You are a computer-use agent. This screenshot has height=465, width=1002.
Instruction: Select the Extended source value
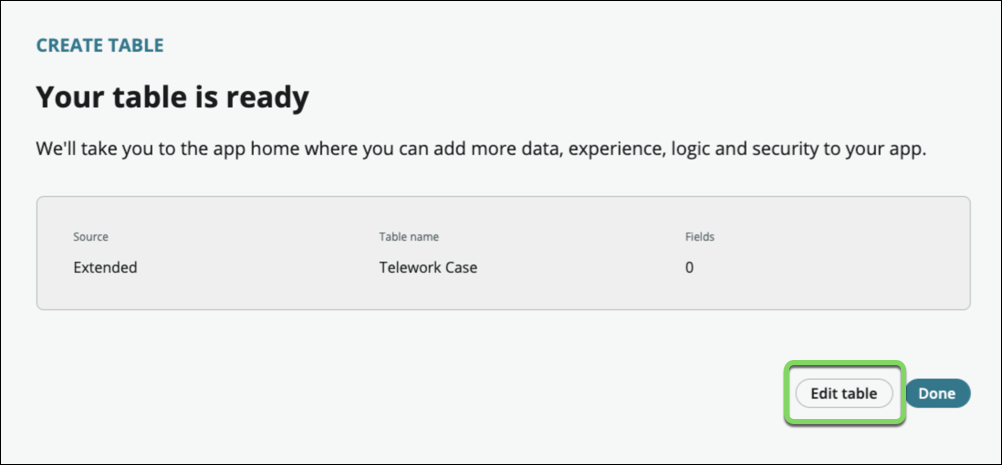click(105, 268)
